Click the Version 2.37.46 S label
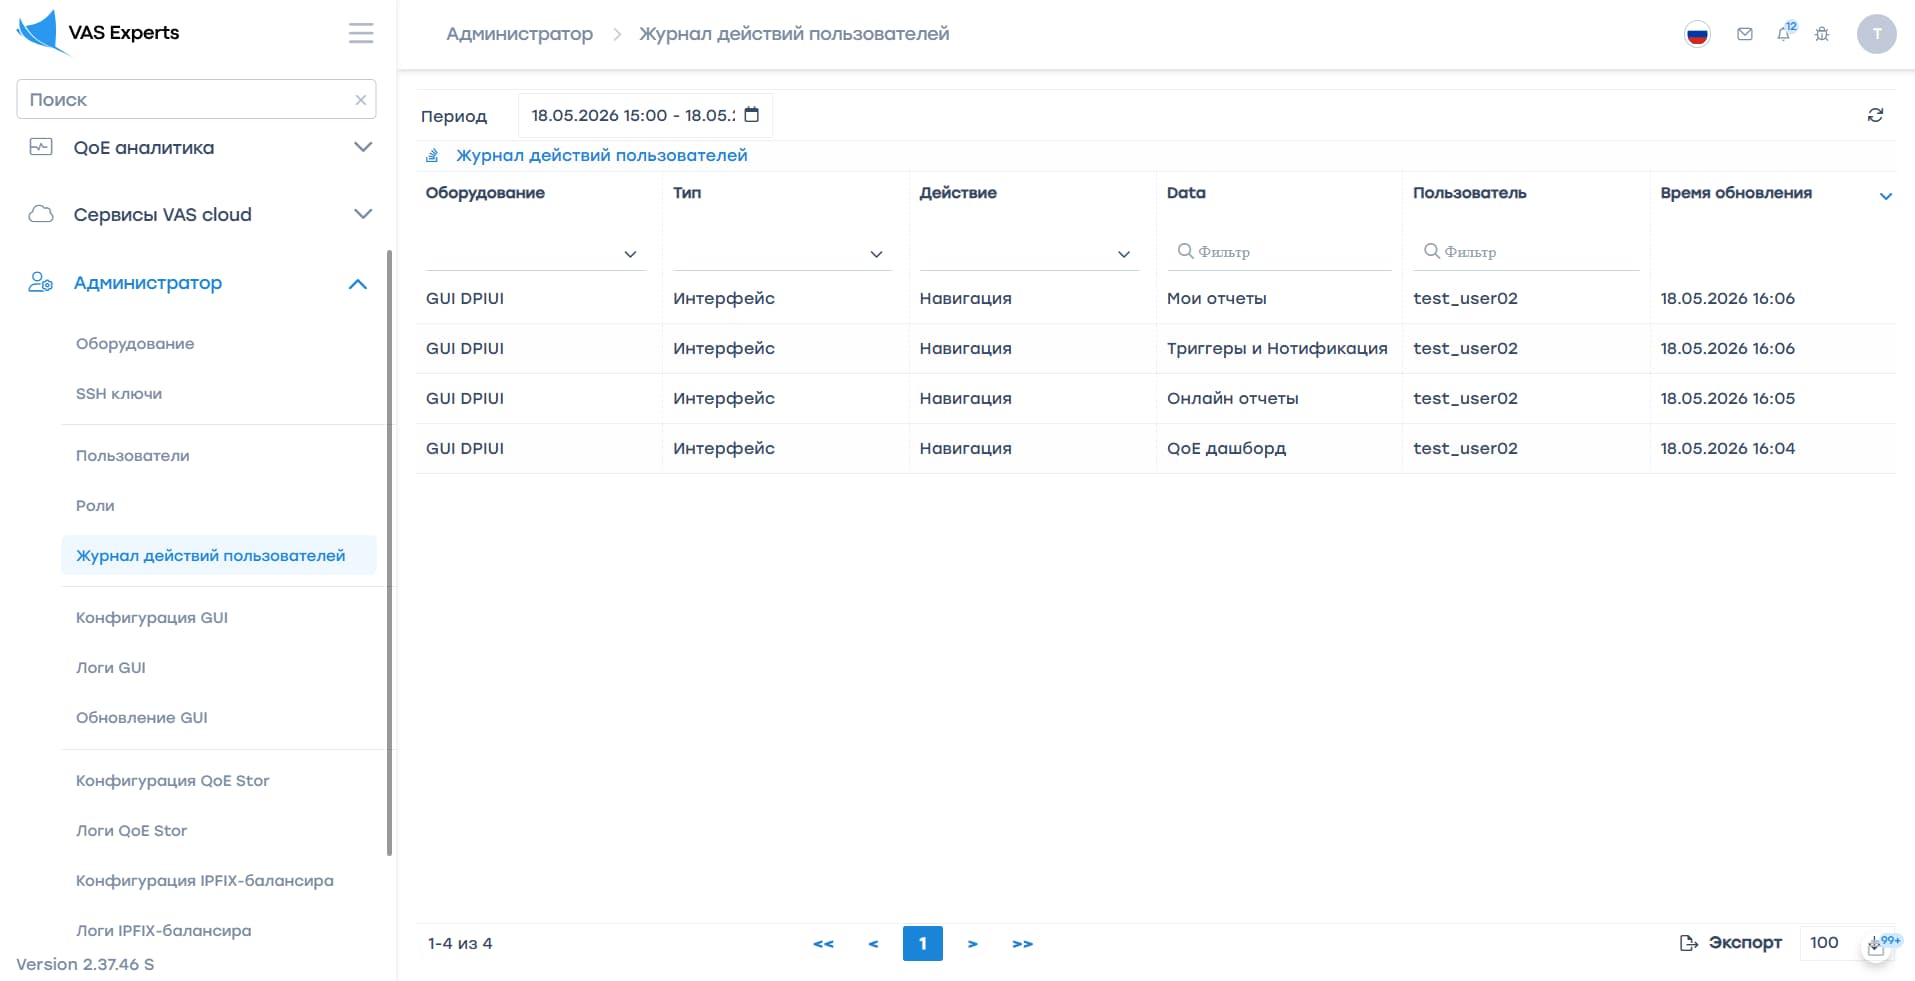Image resolution: width=1915 pixels, height=981 pixels. point(85,964)
